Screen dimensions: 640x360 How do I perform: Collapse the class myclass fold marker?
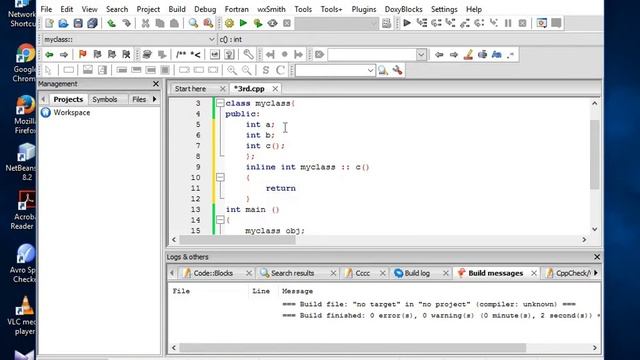(x=220, y=103)
